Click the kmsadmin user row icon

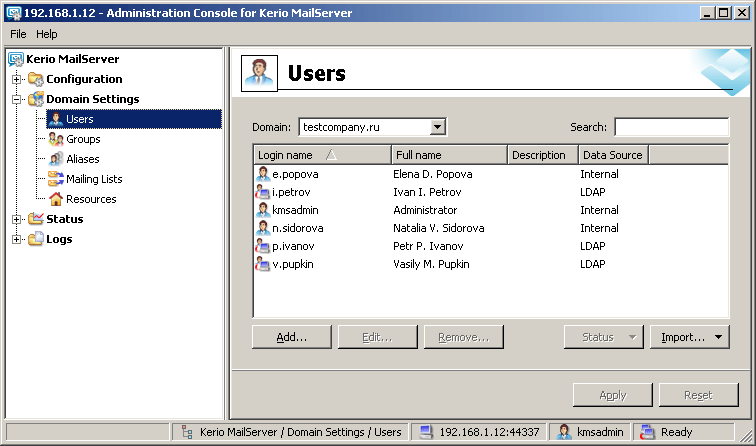coord(263,210)
